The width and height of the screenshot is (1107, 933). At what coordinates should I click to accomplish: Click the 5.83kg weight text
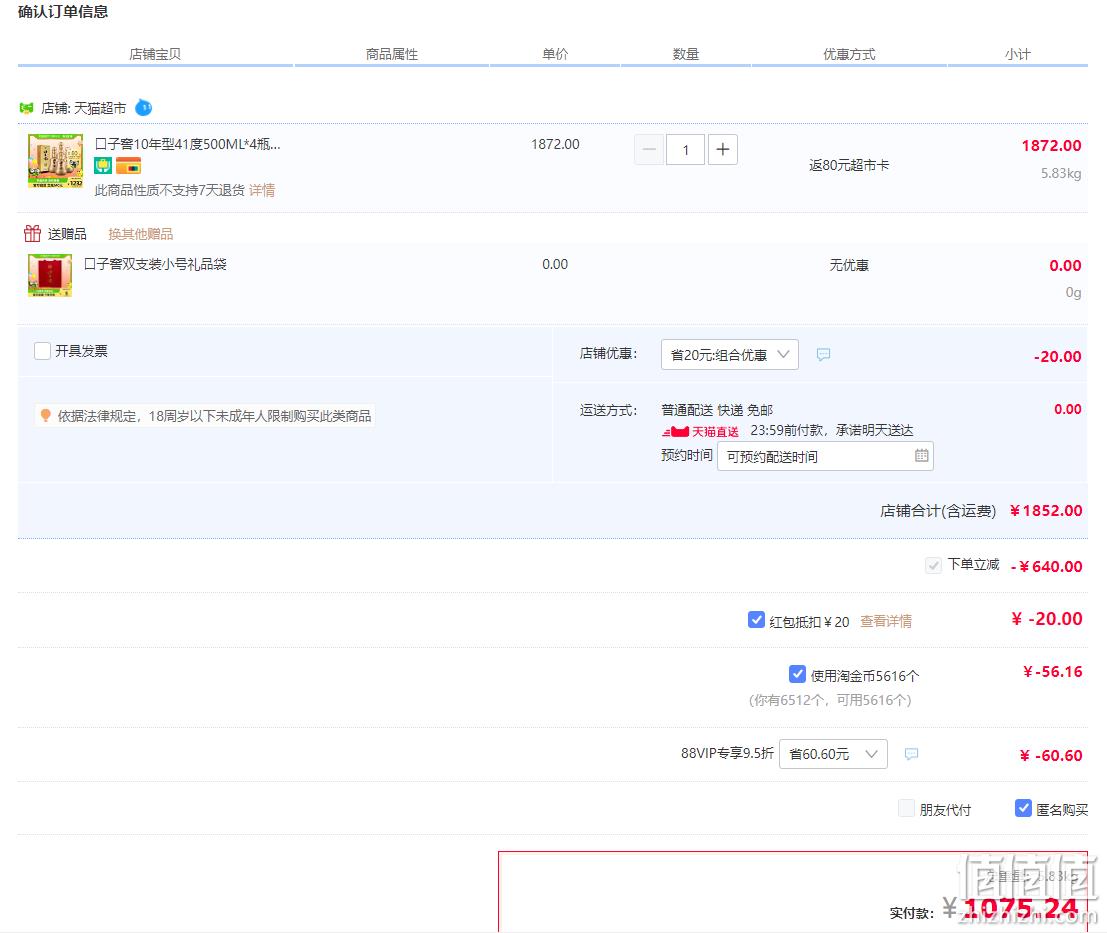tap(1061, 173)
